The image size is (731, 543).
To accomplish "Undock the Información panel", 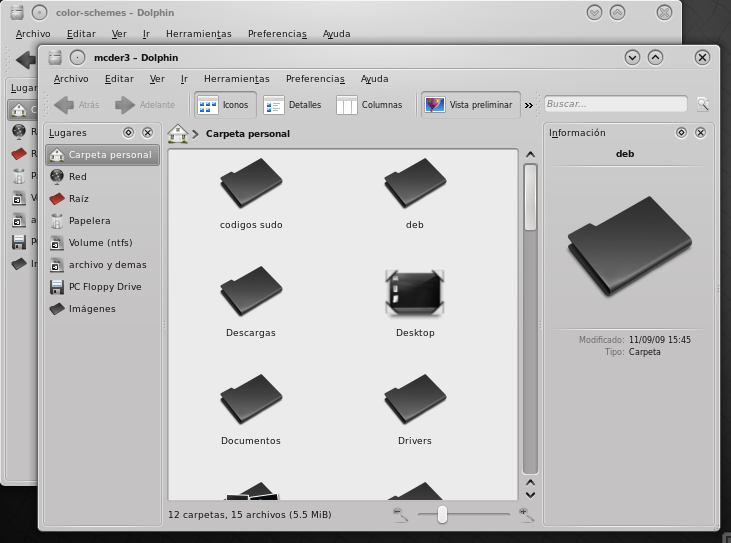I will pos(681,133).
